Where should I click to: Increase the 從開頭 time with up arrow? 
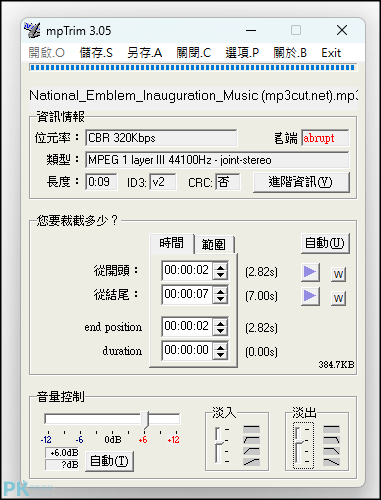[220, 266]
